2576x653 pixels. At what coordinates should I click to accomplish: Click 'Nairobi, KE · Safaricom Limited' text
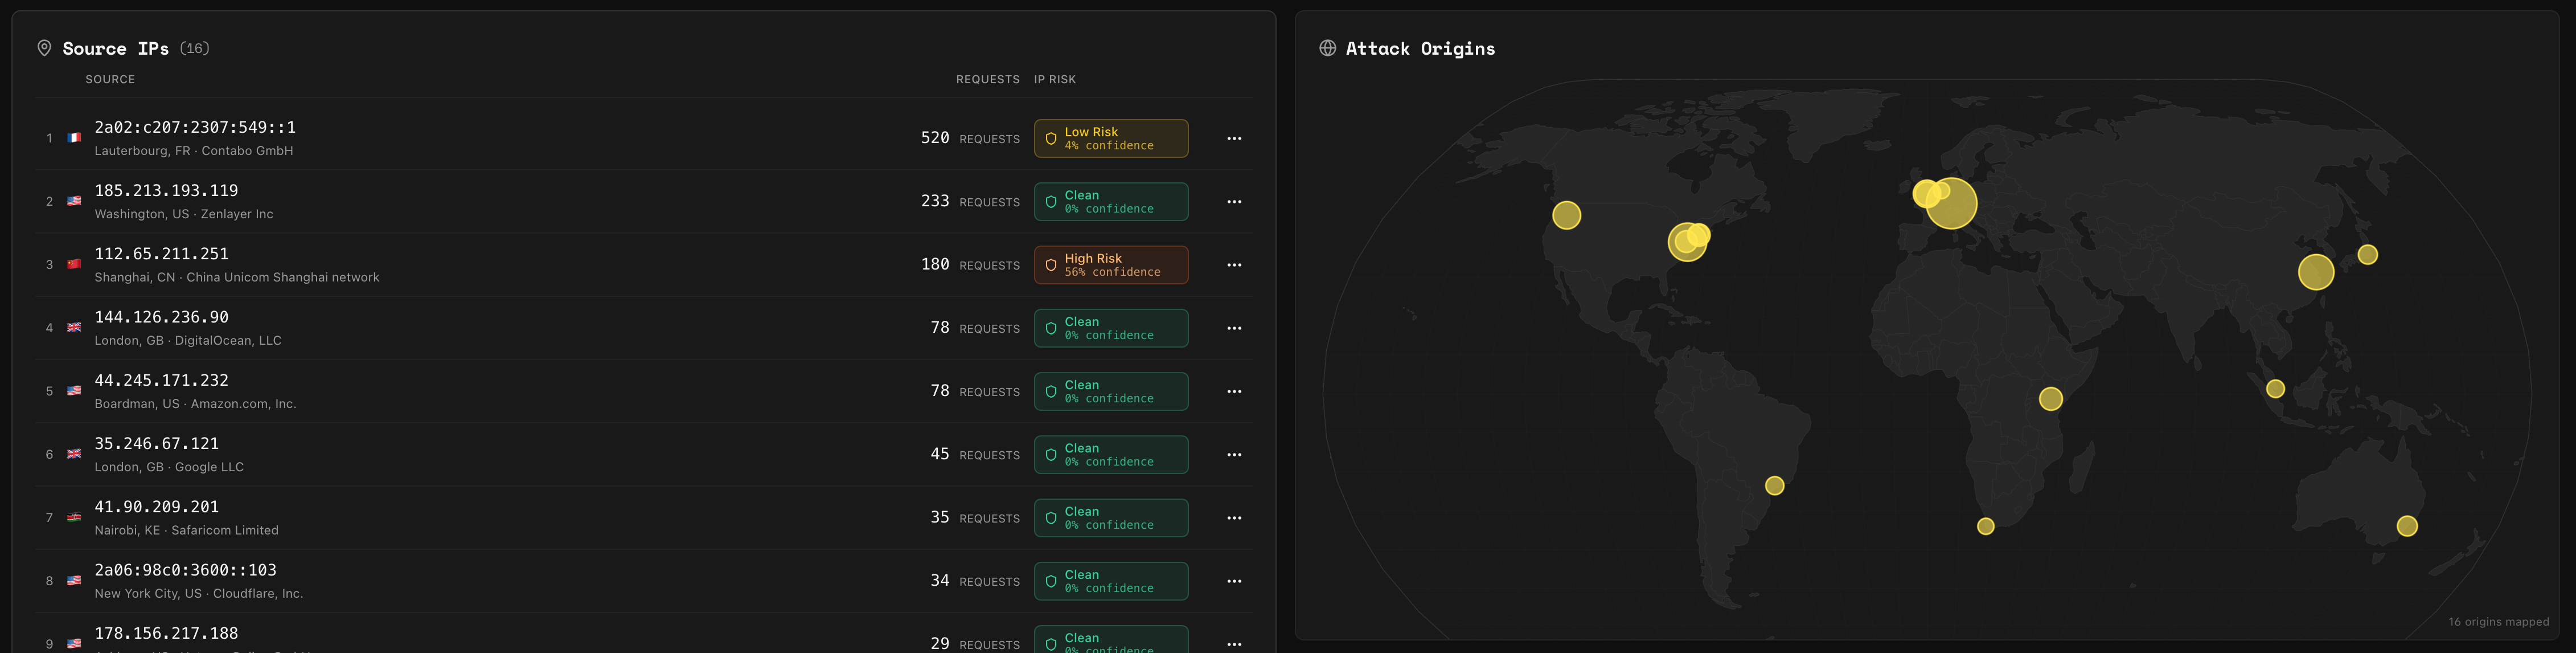[x=186, y=530]
